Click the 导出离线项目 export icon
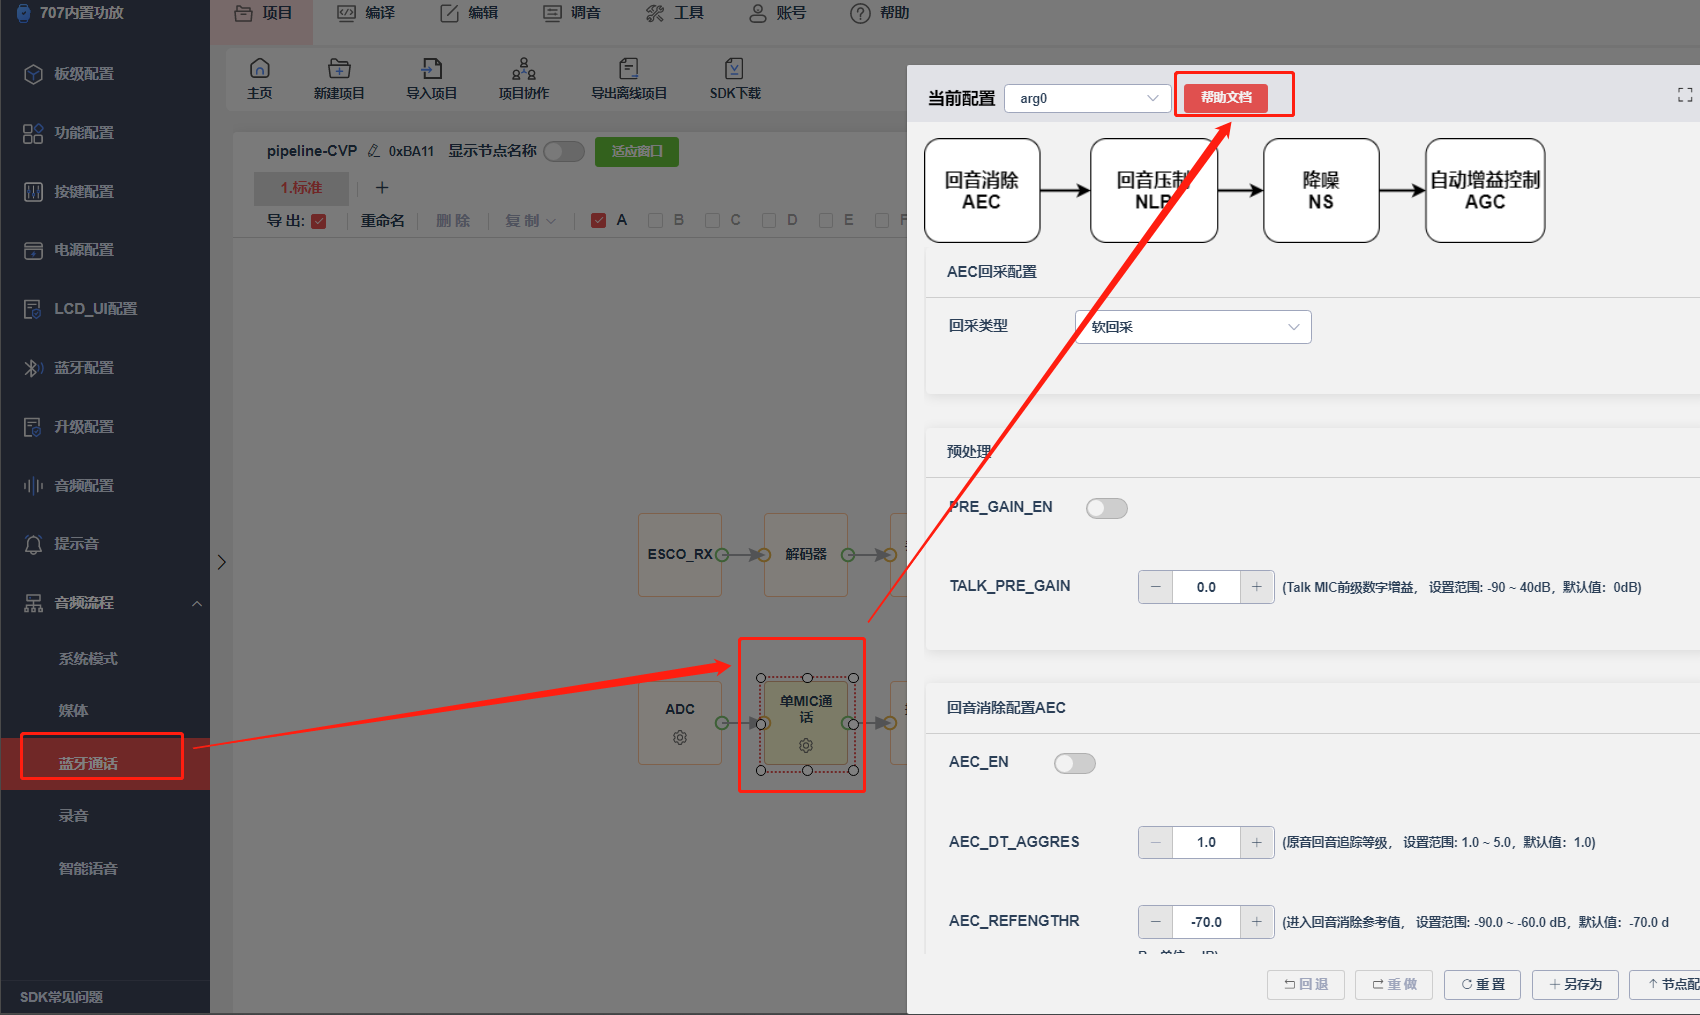The image size is (1700, 1015). pos(629,78)
